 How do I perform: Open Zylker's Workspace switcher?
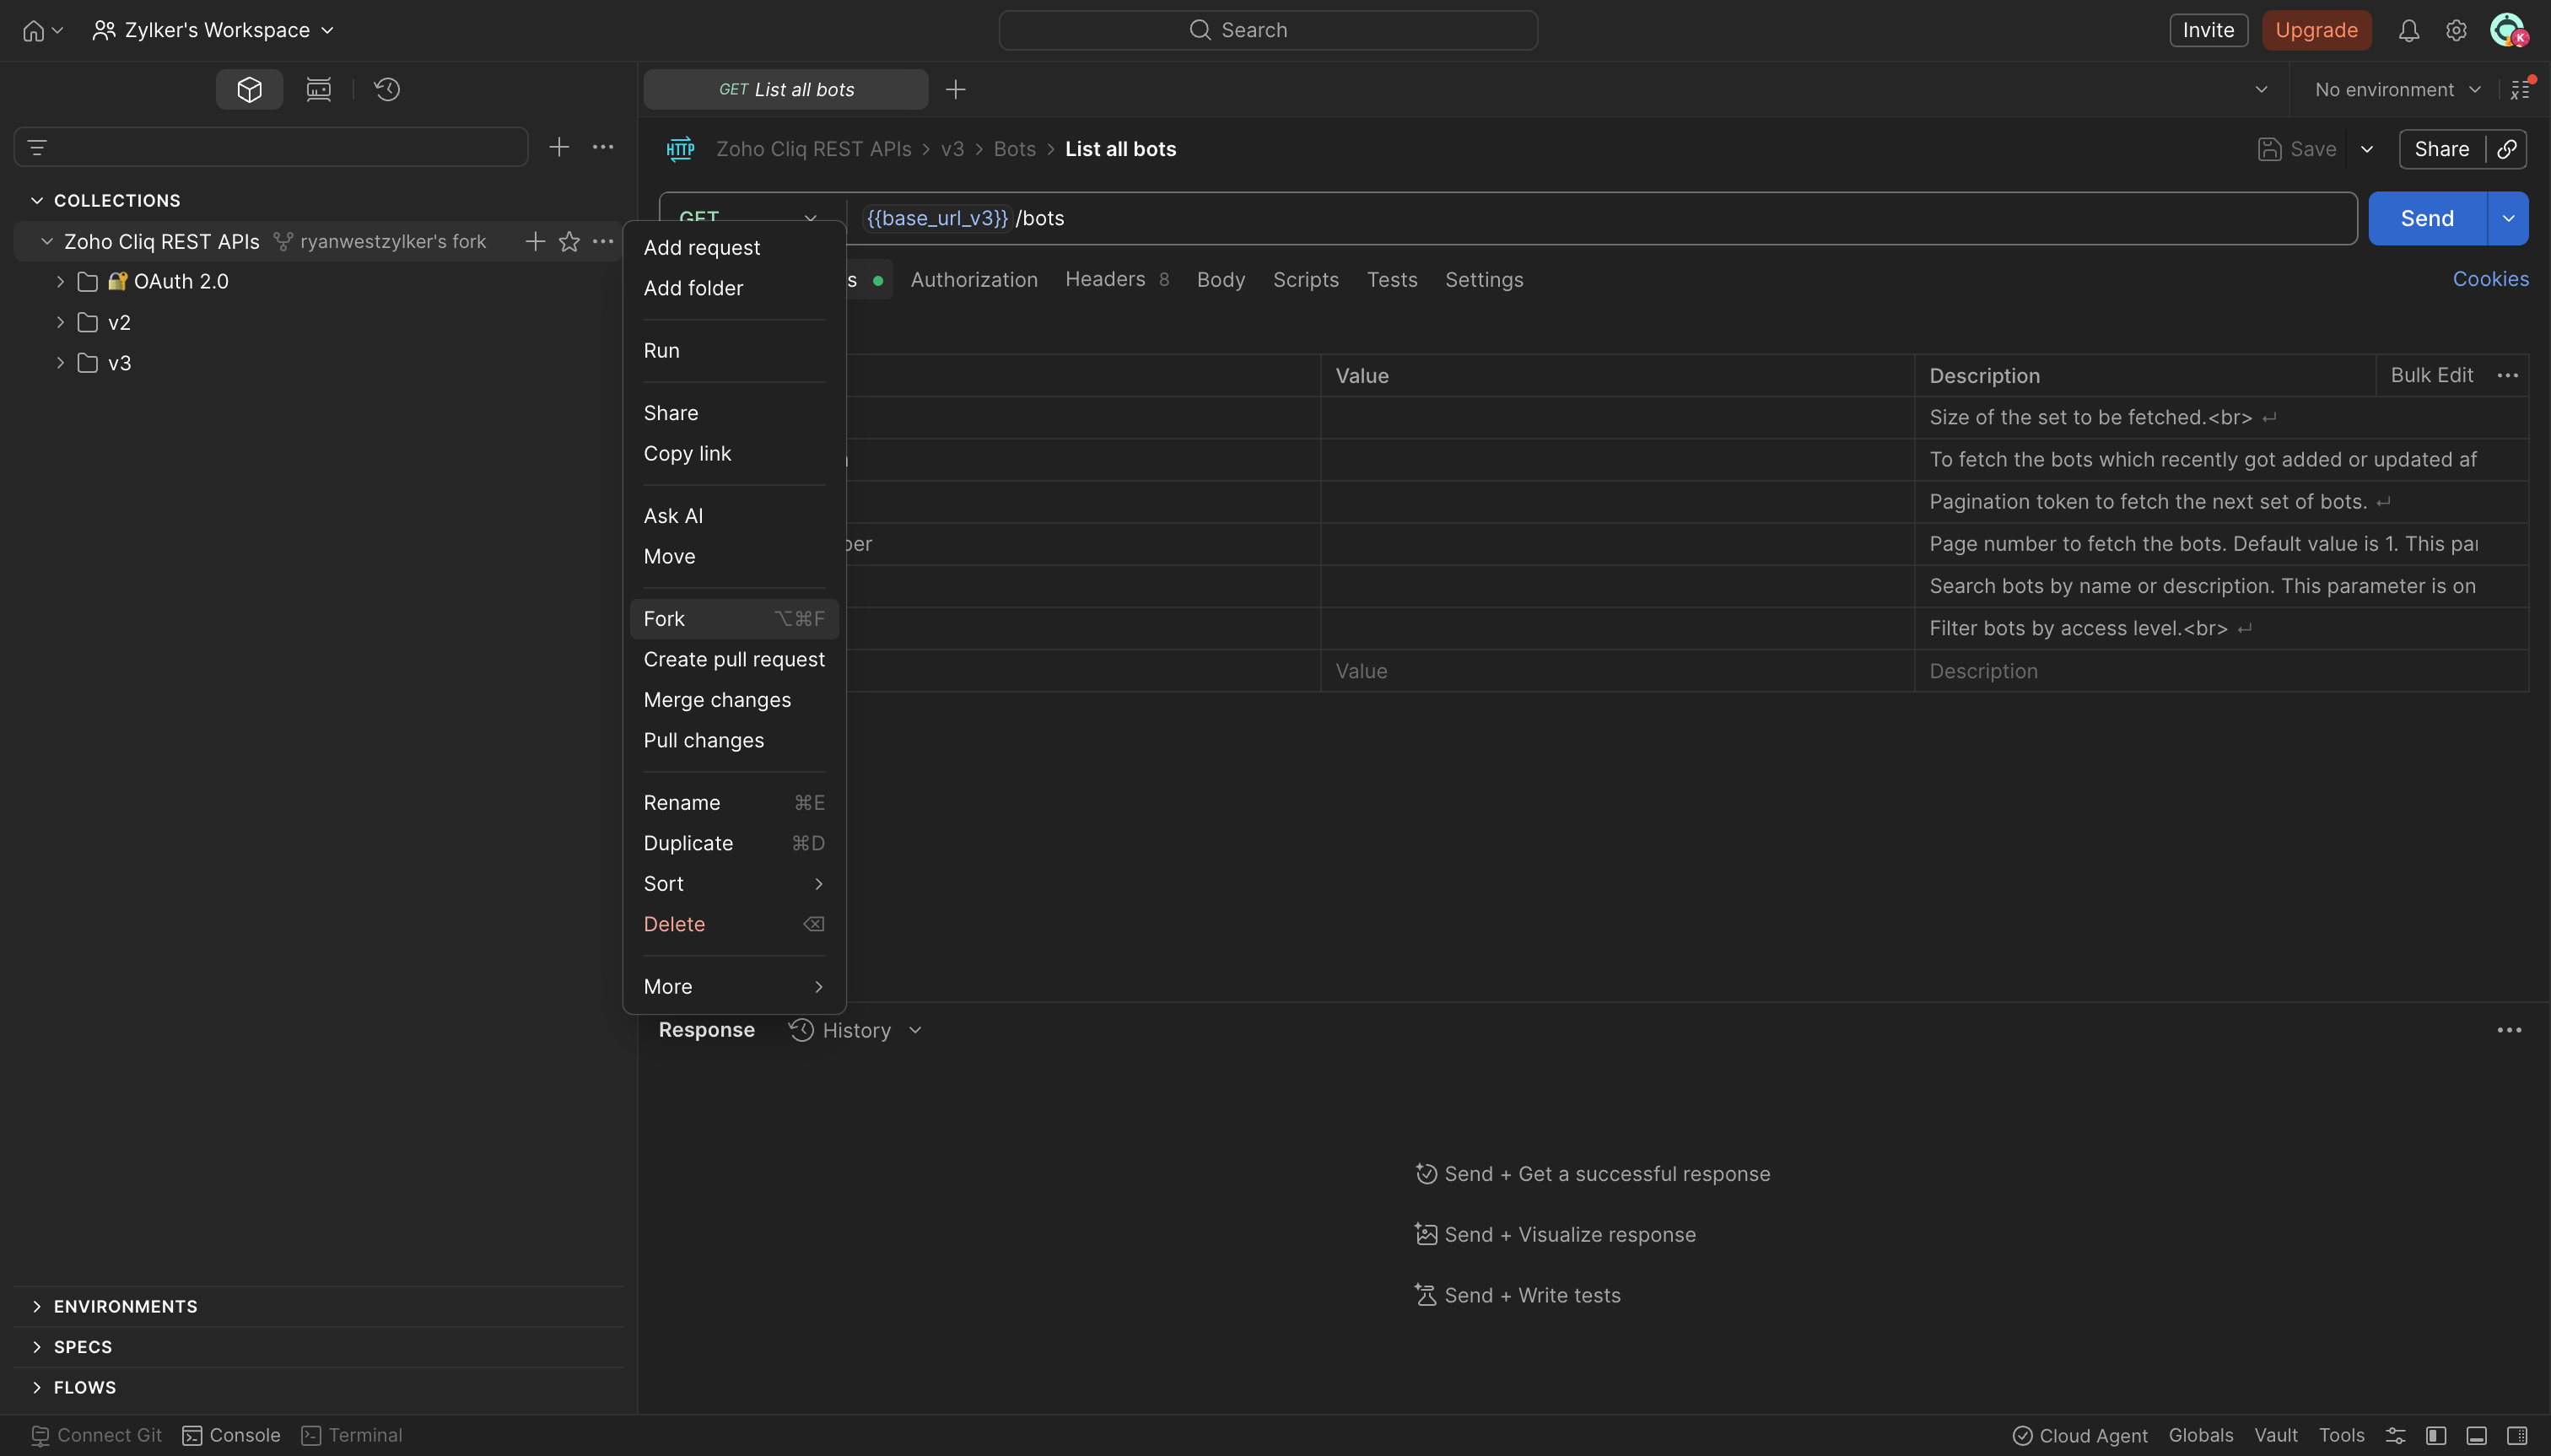(x=213, y=30)
